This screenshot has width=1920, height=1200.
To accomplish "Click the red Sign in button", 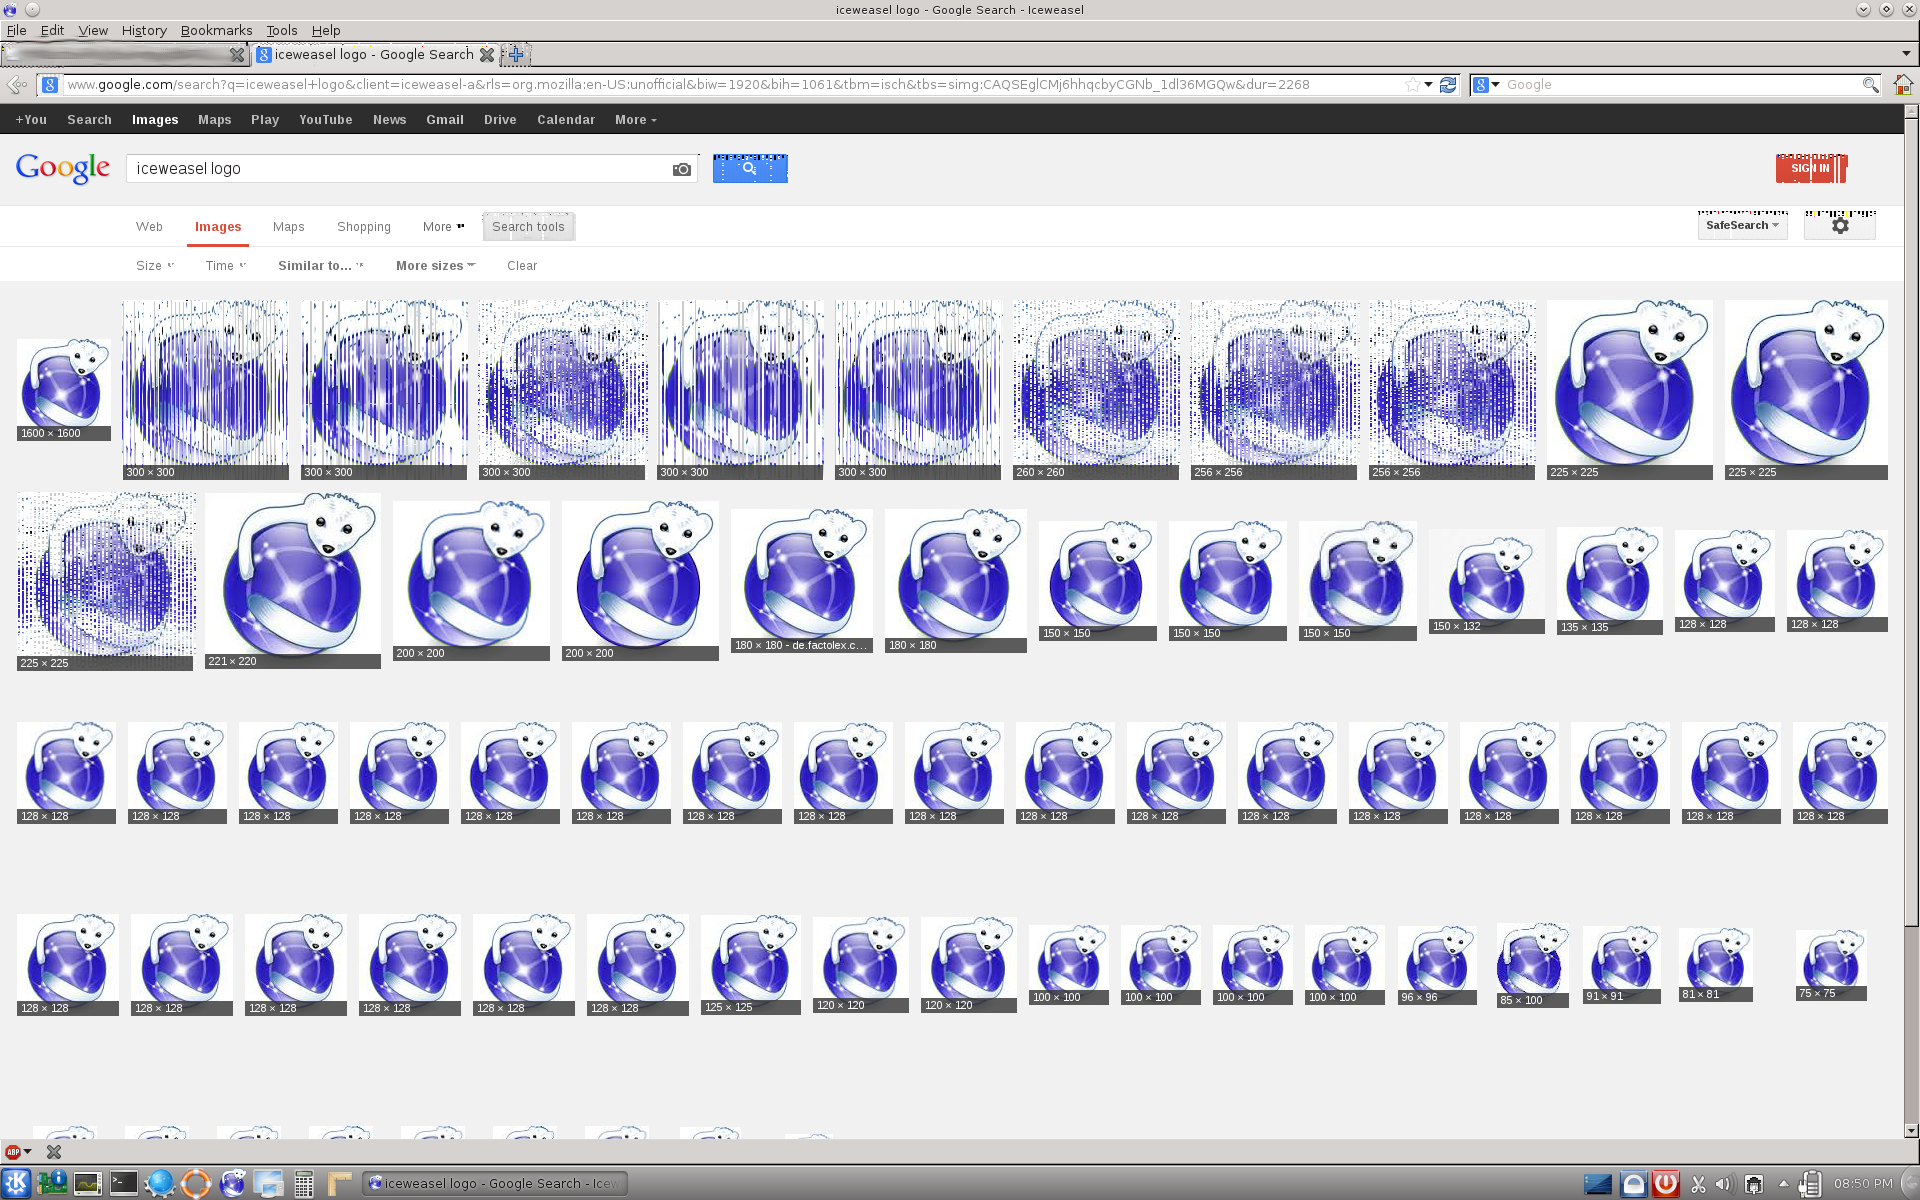I will [x=1810, y=169].
